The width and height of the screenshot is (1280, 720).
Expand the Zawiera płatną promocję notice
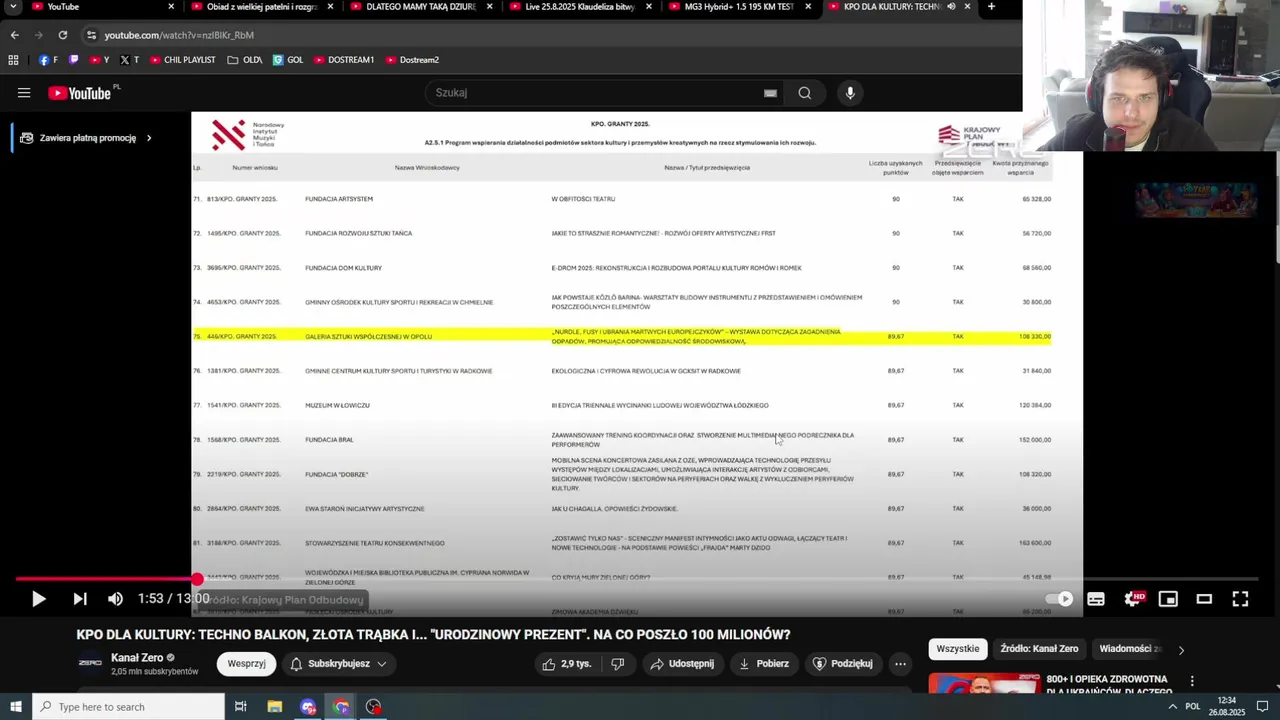pos(86,138)
